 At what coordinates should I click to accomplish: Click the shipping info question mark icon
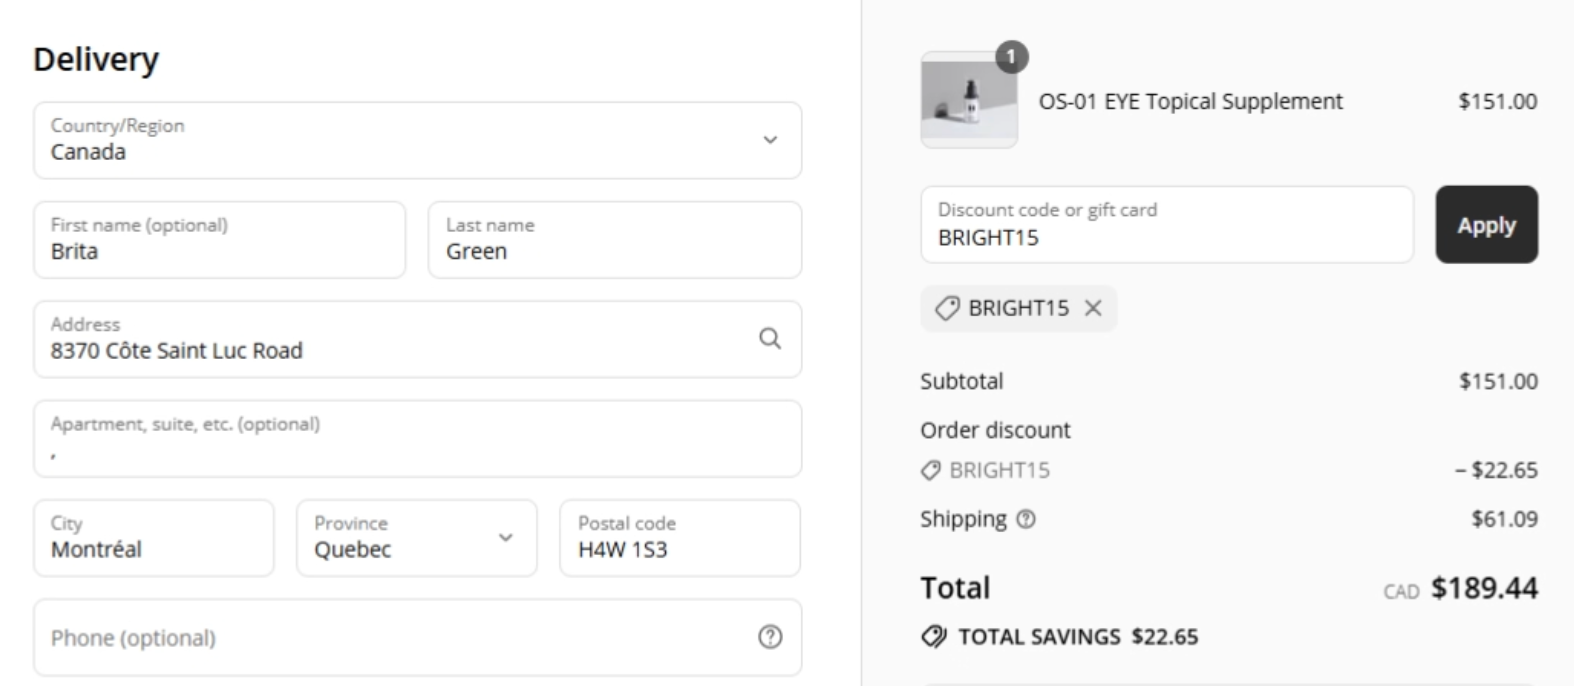pyautogui.click(x=1025, y=519)
